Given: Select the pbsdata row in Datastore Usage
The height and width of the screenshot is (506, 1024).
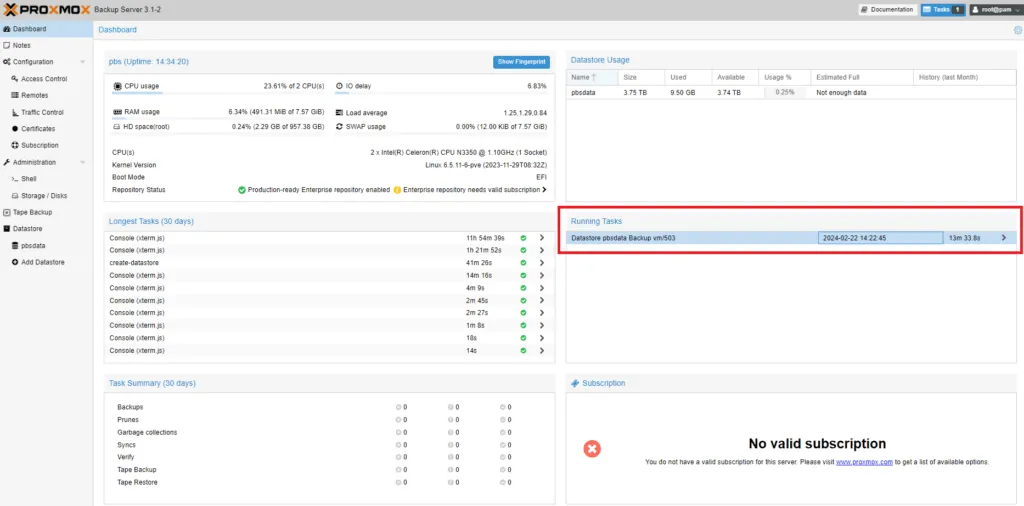Looking at the screenshot, I should [x=791, y=93].
